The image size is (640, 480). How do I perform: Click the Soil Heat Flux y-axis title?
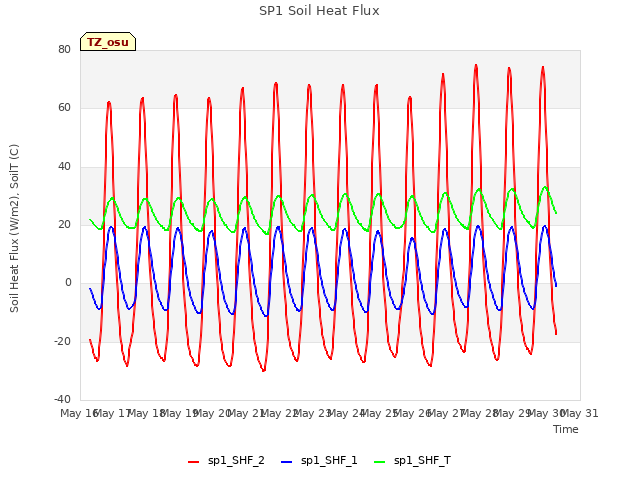tap(14, 228)
